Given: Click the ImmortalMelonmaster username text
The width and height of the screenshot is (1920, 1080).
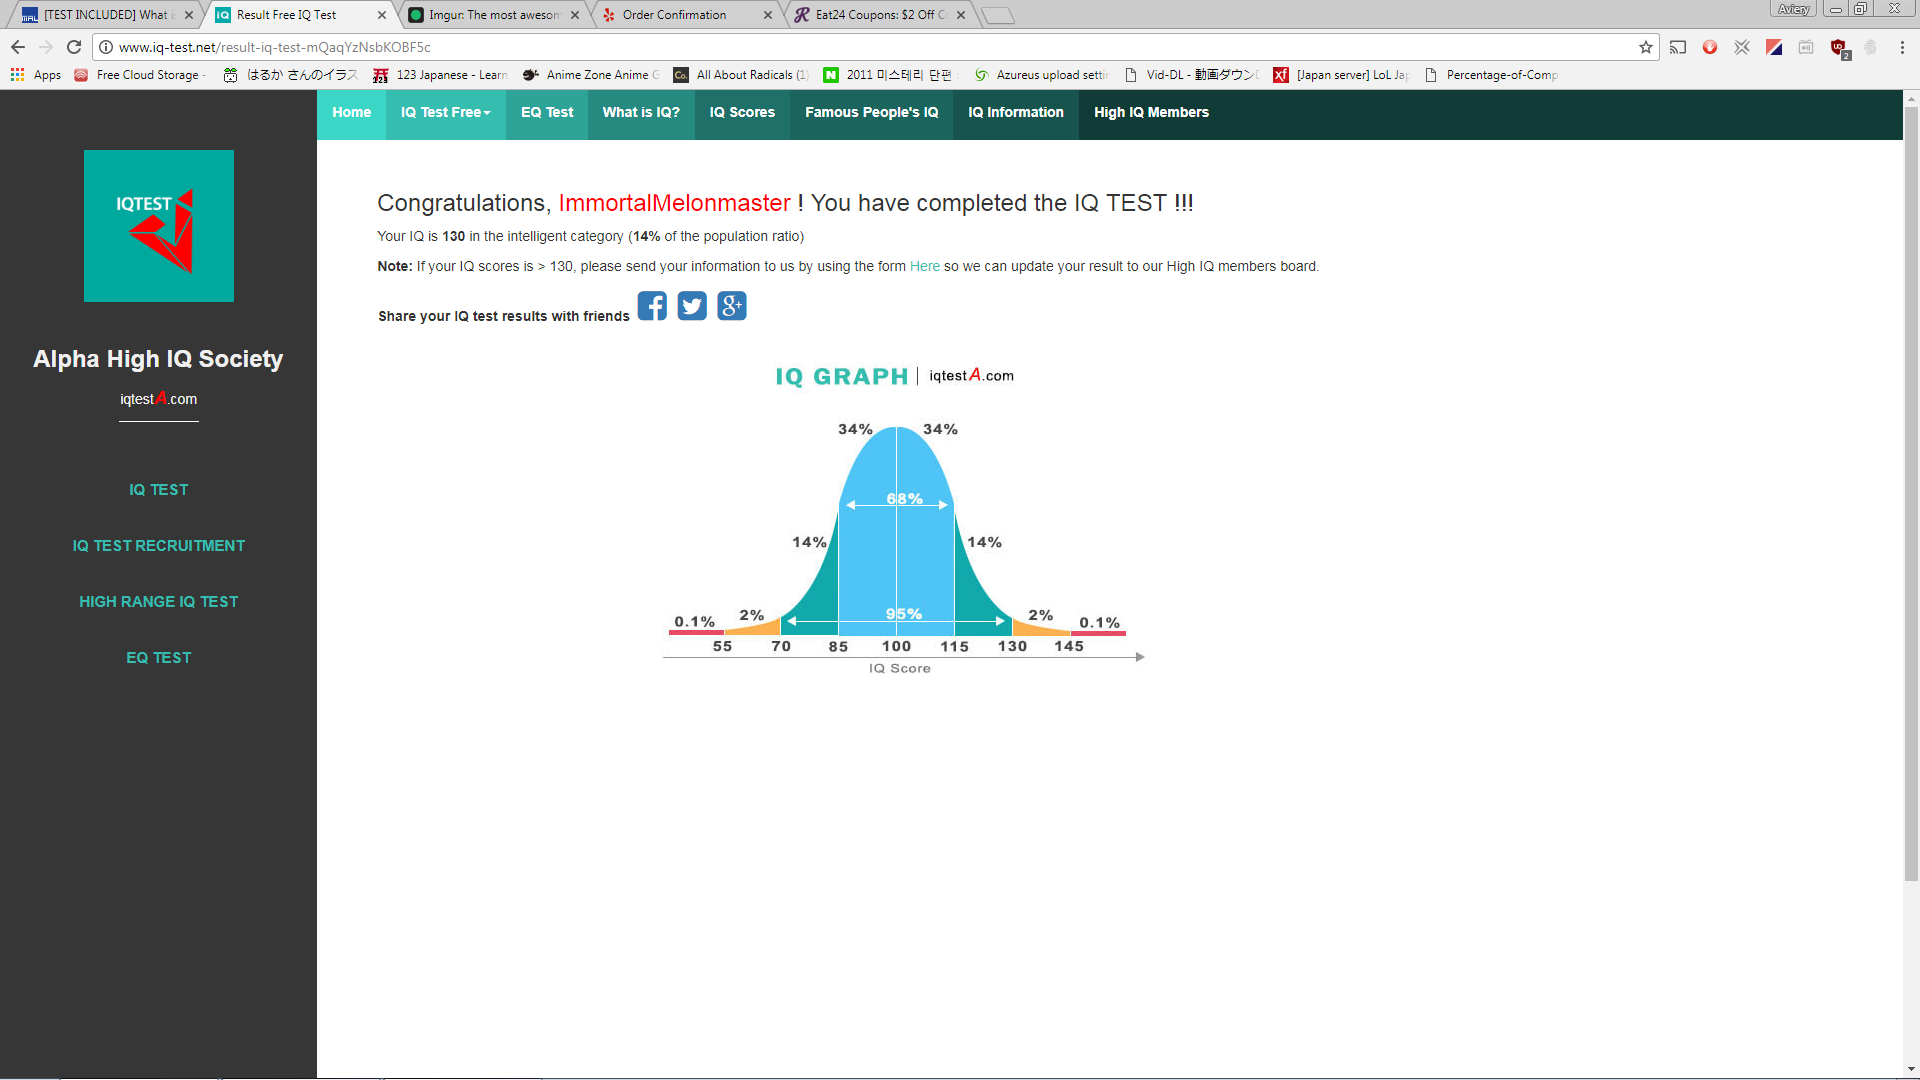Looking at the screenshot, I should coord(675,204).
